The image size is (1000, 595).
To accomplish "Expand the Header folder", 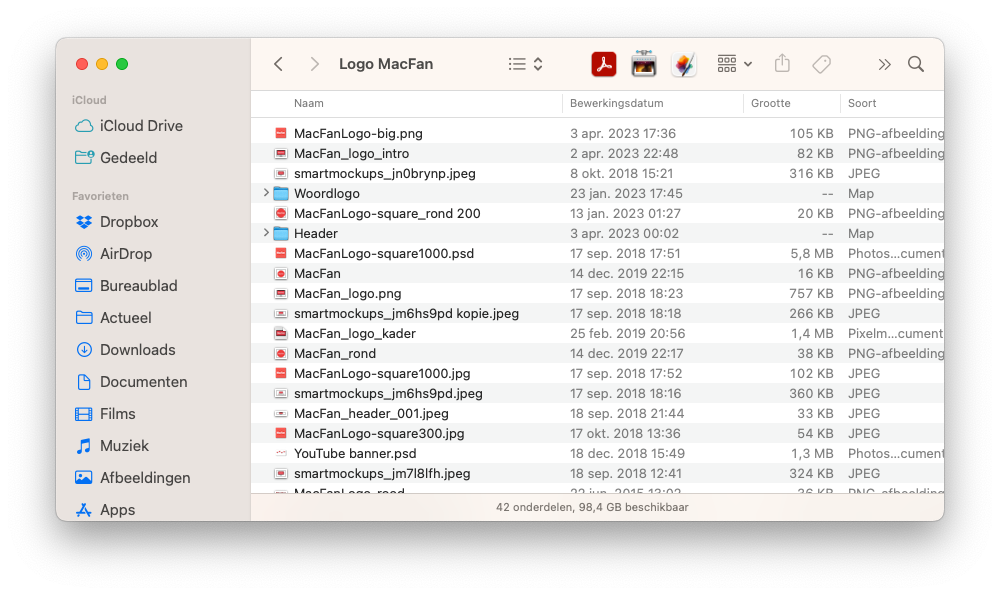I will (x=265, y=233).
